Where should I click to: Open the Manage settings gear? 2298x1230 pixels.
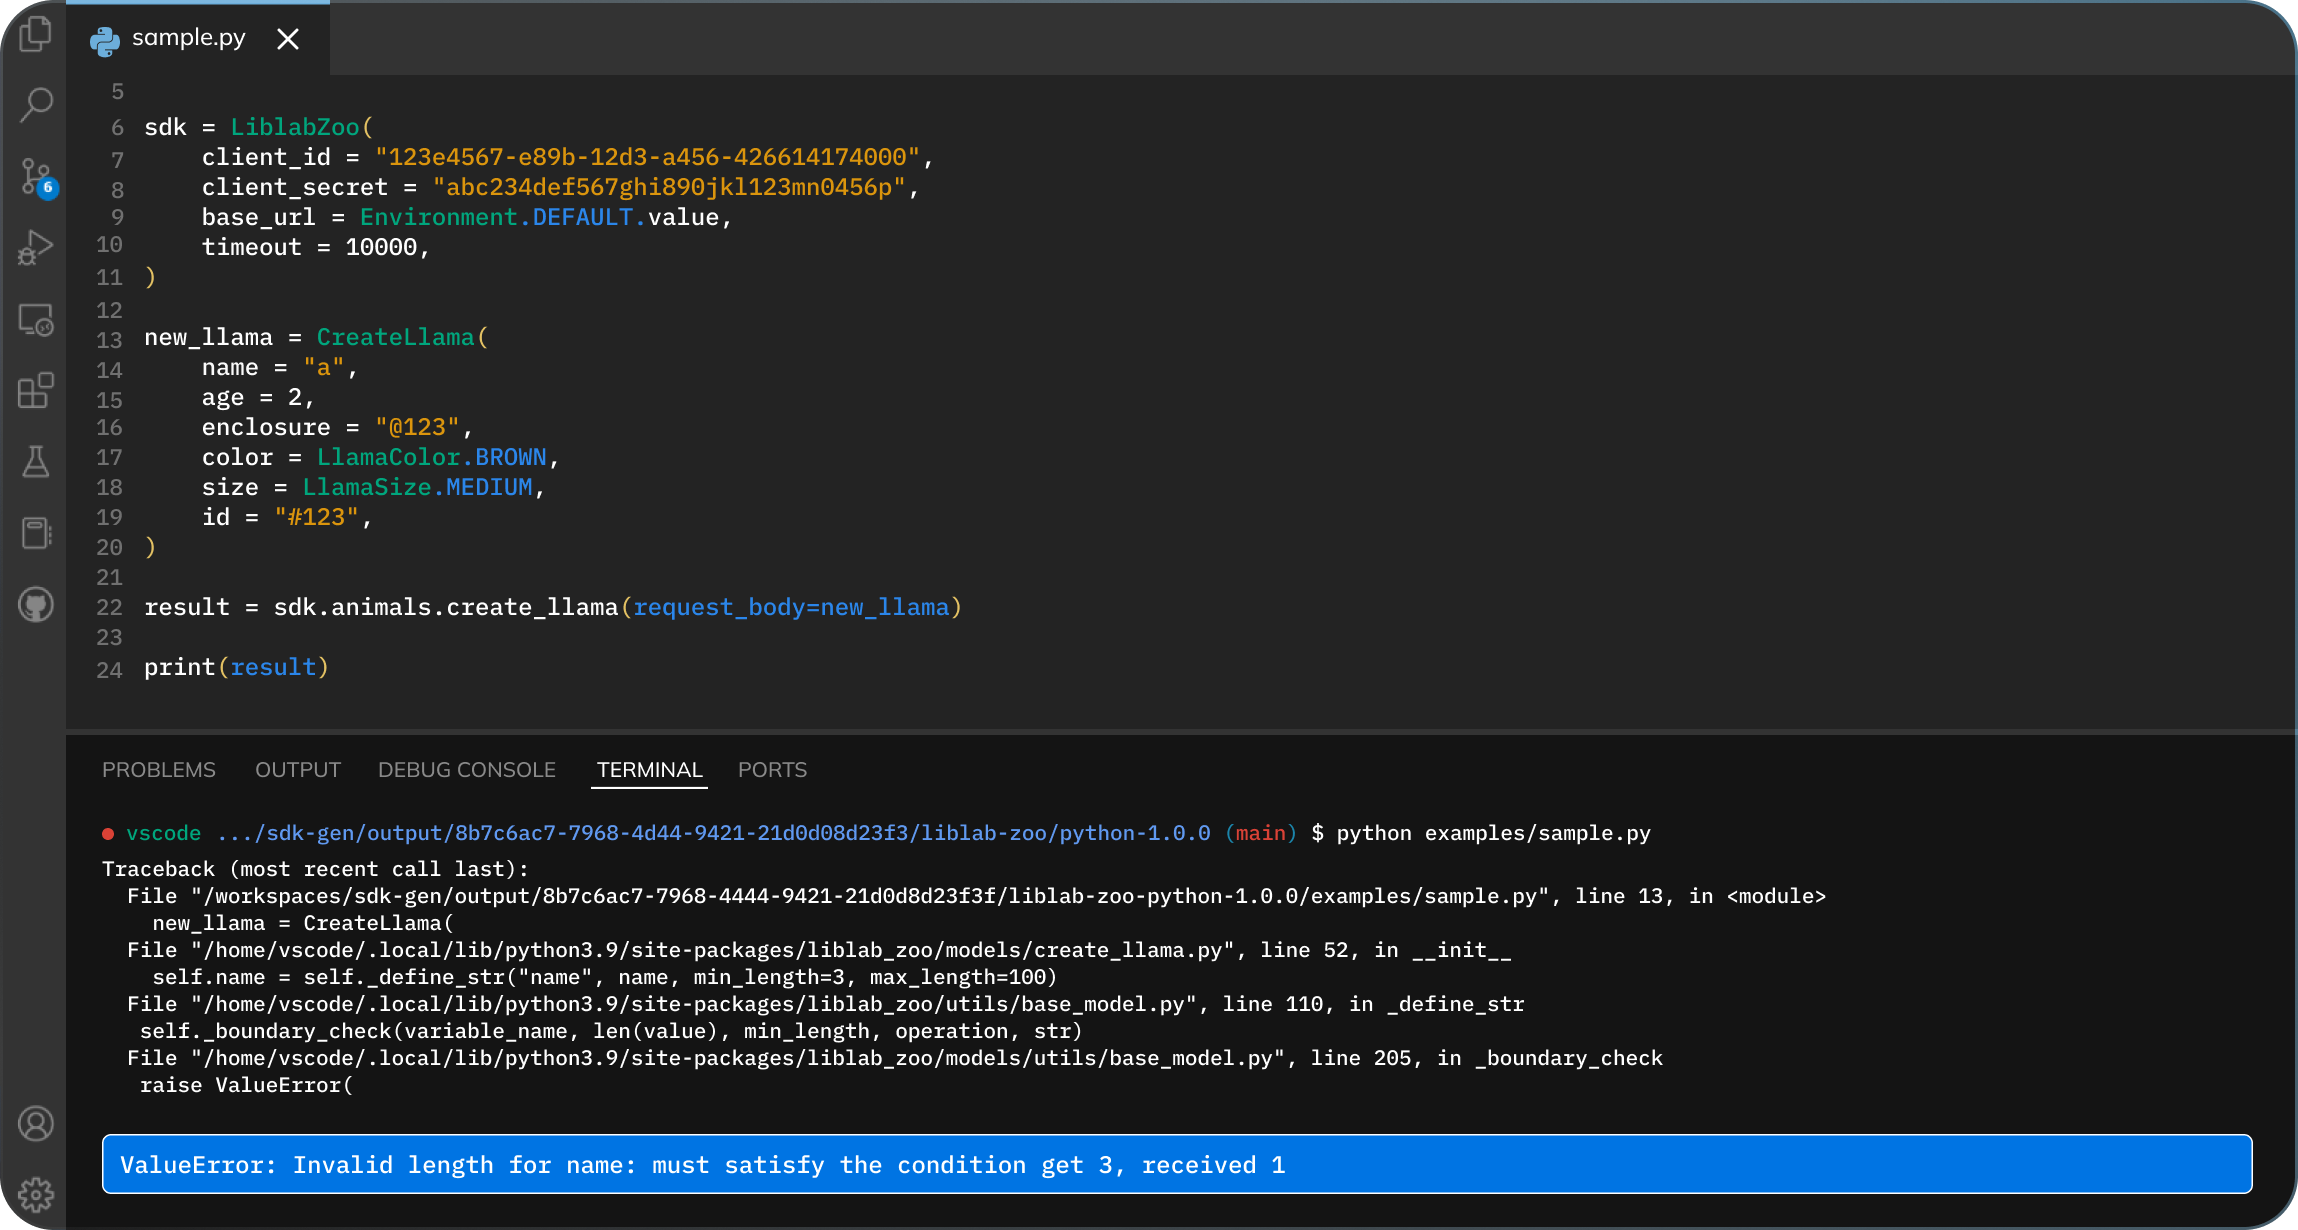[36, 1194]
